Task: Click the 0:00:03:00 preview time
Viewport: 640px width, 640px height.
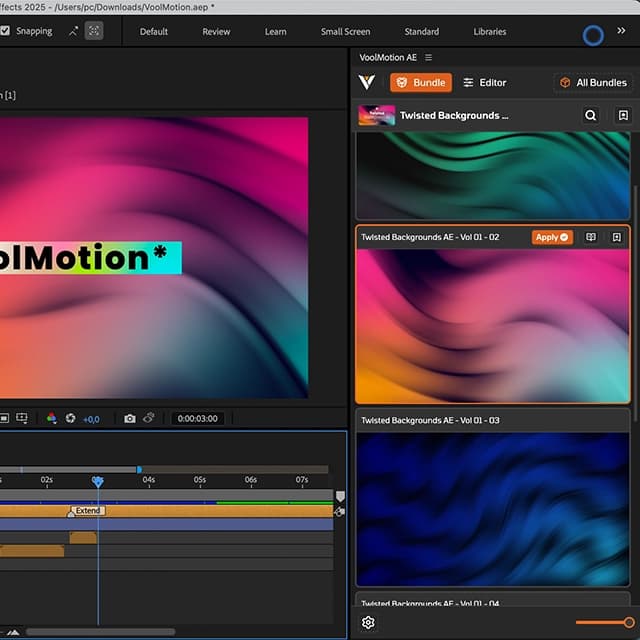Action: coord(198,419)
